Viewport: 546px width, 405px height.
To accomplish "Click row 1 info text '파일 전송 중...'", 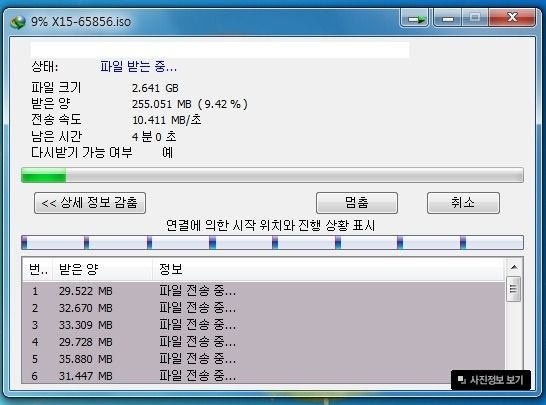I will tap(198, 290).
